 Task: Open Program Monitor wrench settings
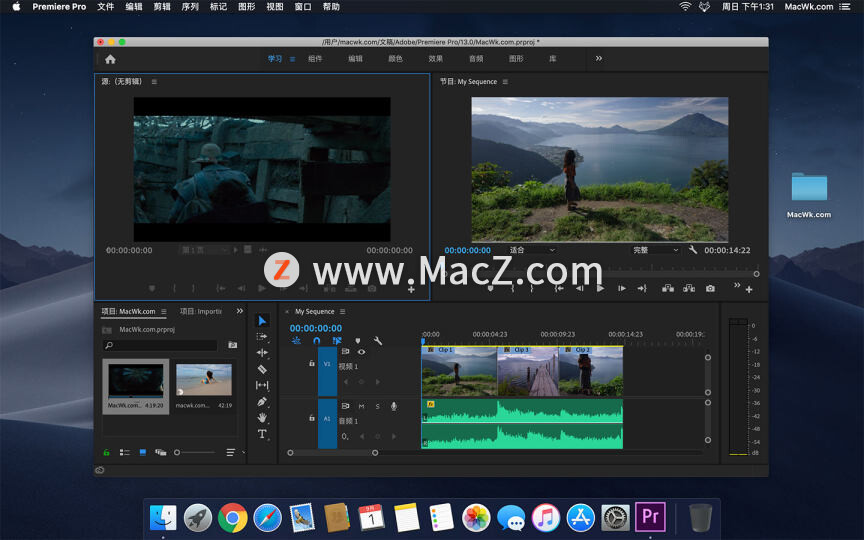point(693,250)
